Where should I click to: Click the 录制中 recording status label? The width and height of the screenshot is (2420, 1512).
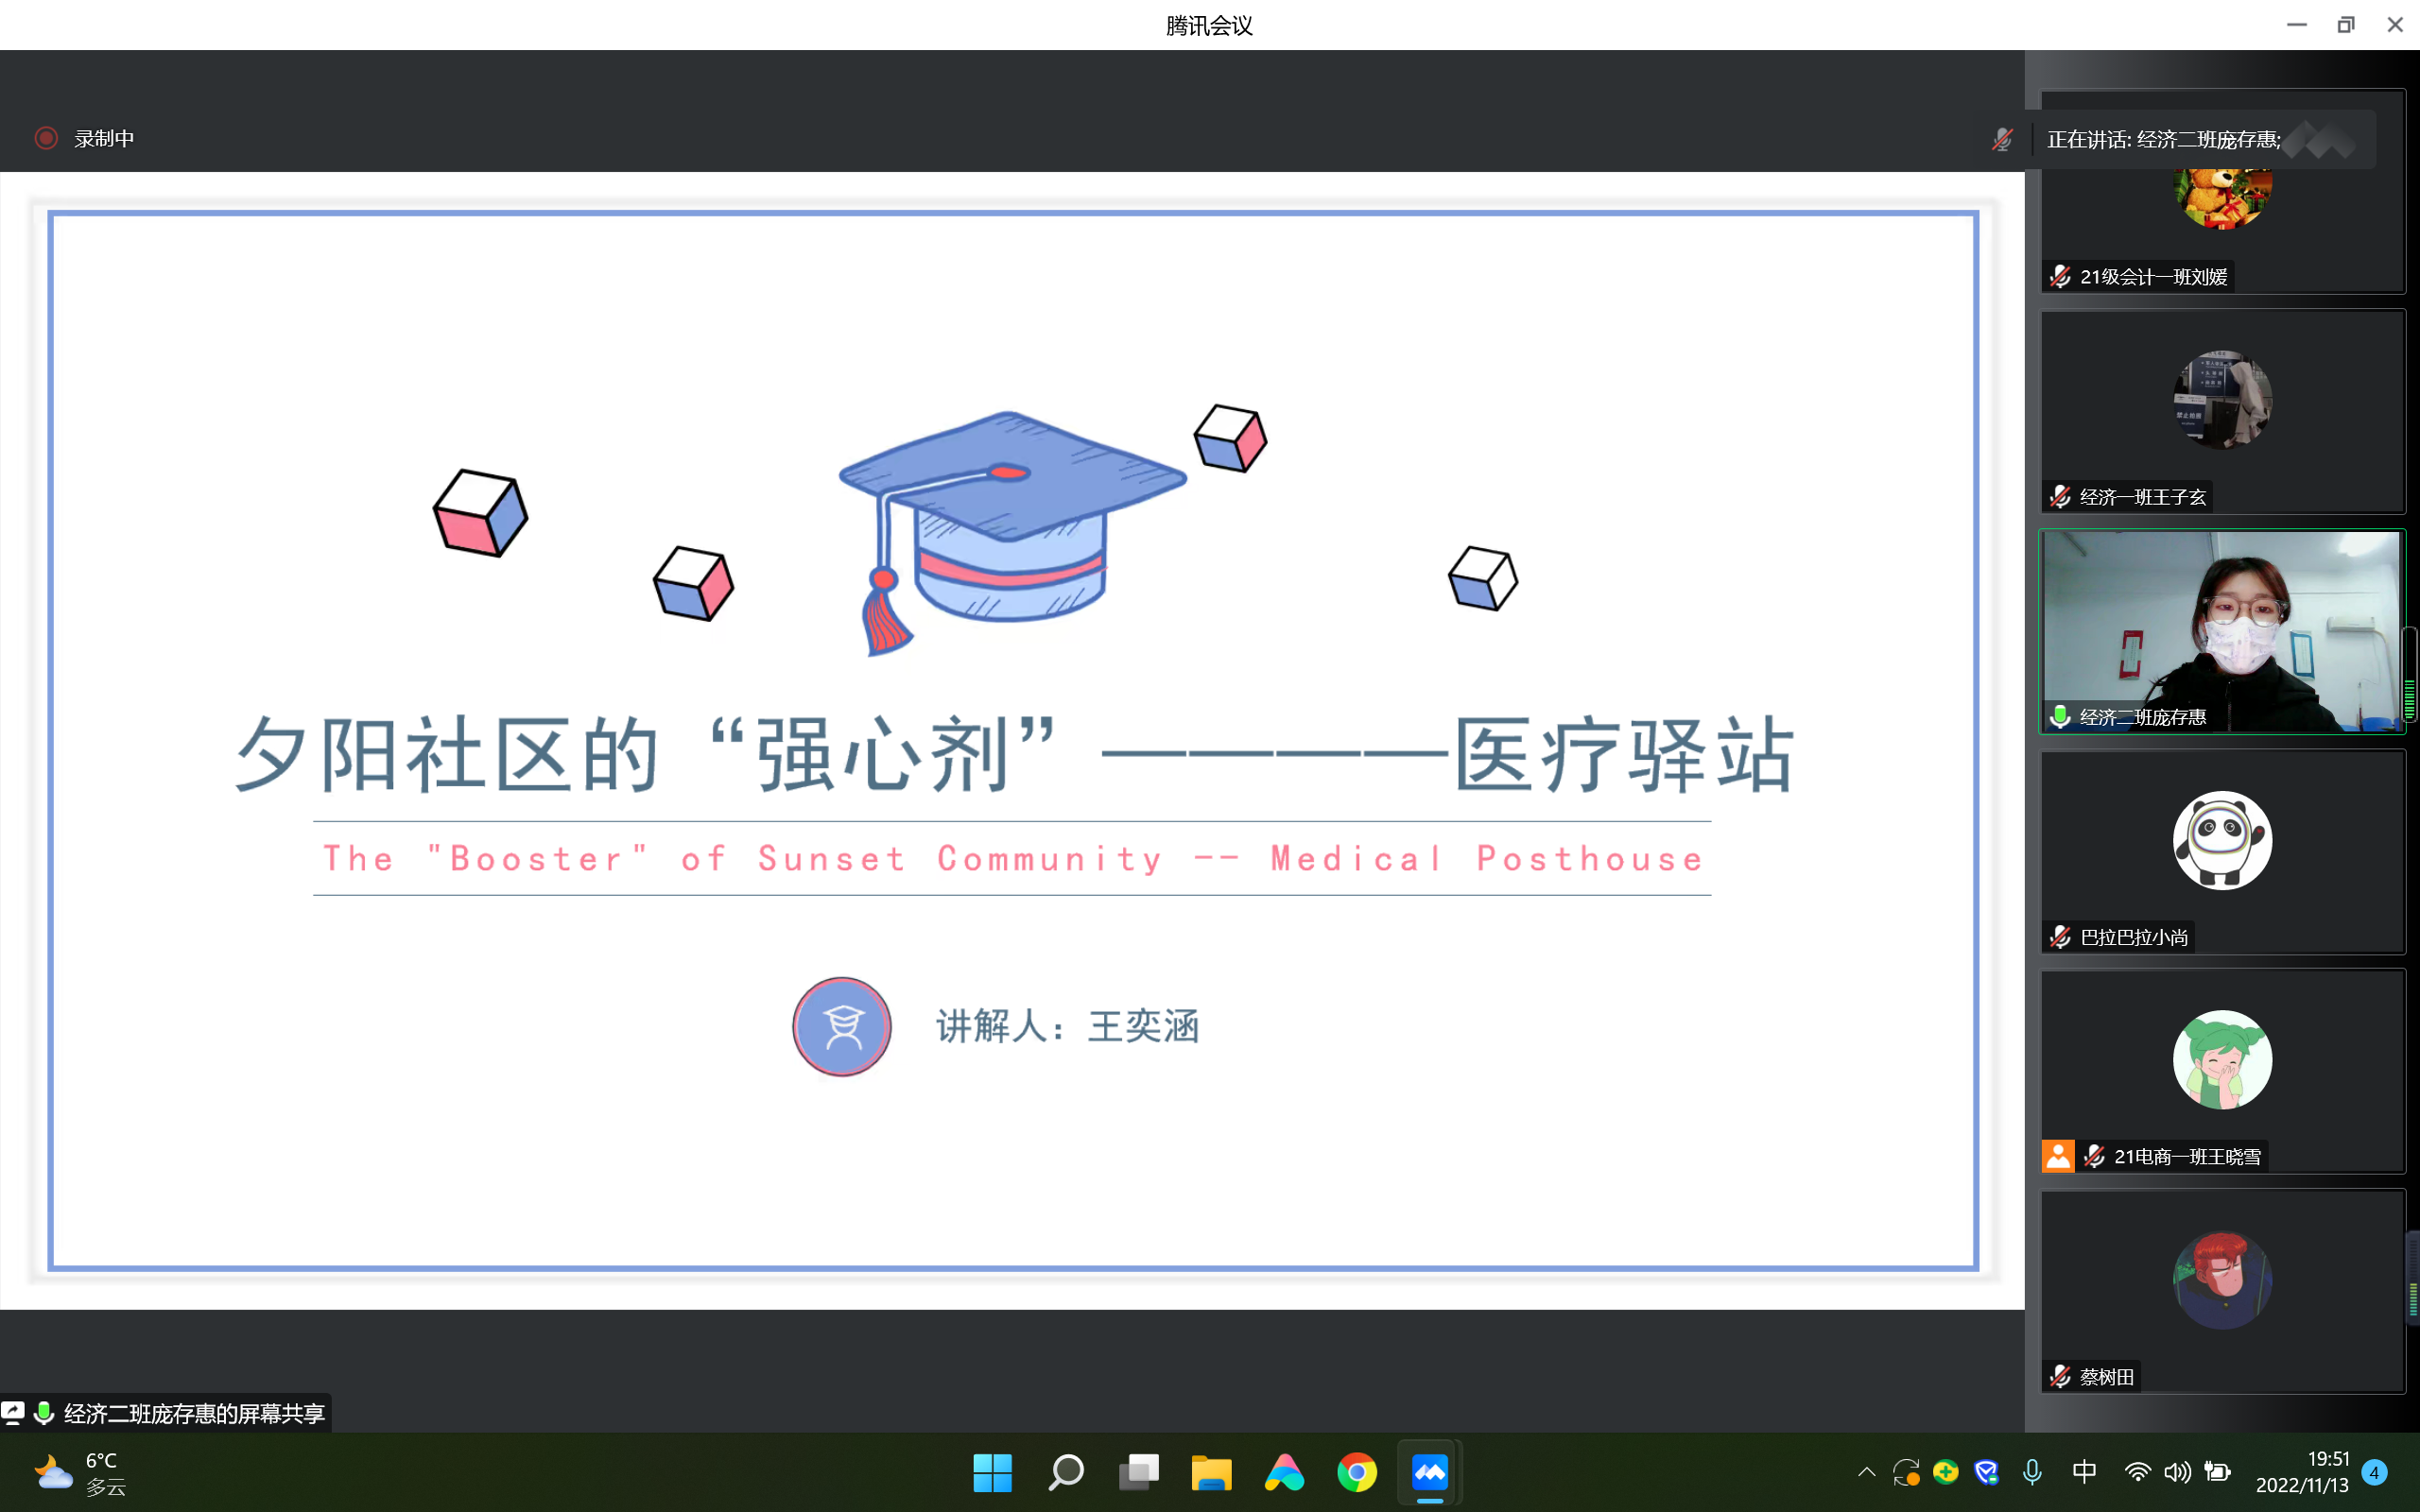(x=104, y=139)
